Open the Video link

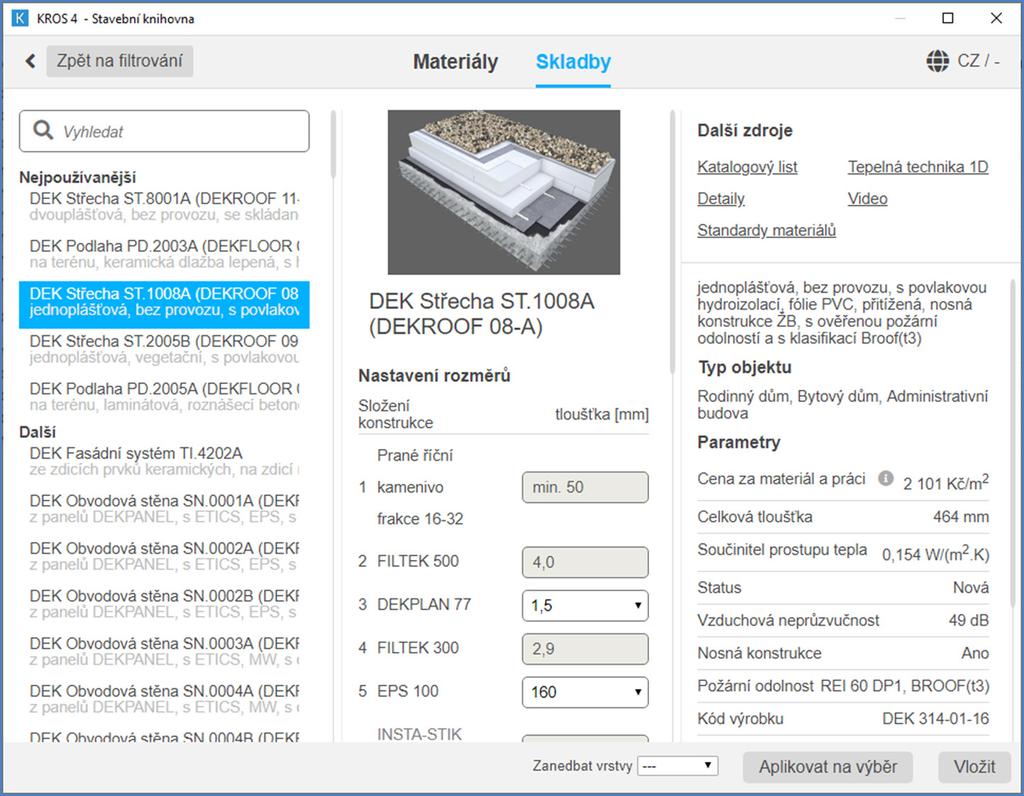[x=867, y=199]
